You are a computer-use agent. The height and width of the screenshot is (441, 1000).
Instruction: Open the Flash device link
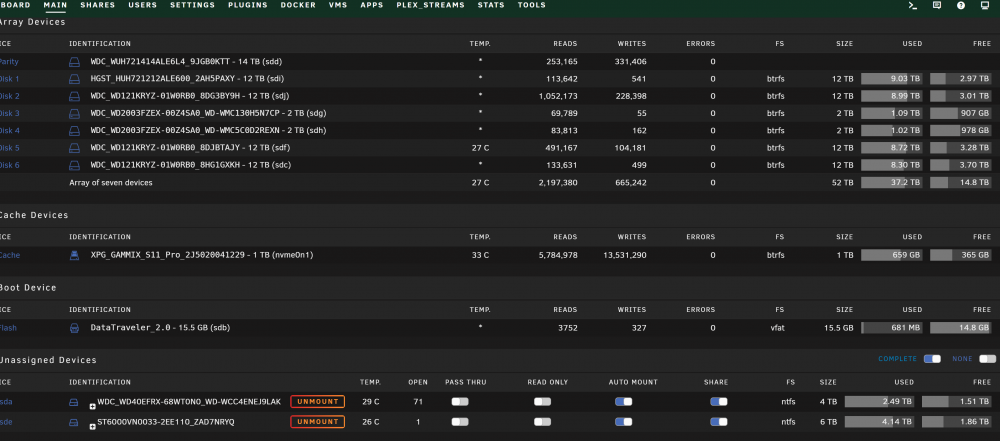coord(9,328)
